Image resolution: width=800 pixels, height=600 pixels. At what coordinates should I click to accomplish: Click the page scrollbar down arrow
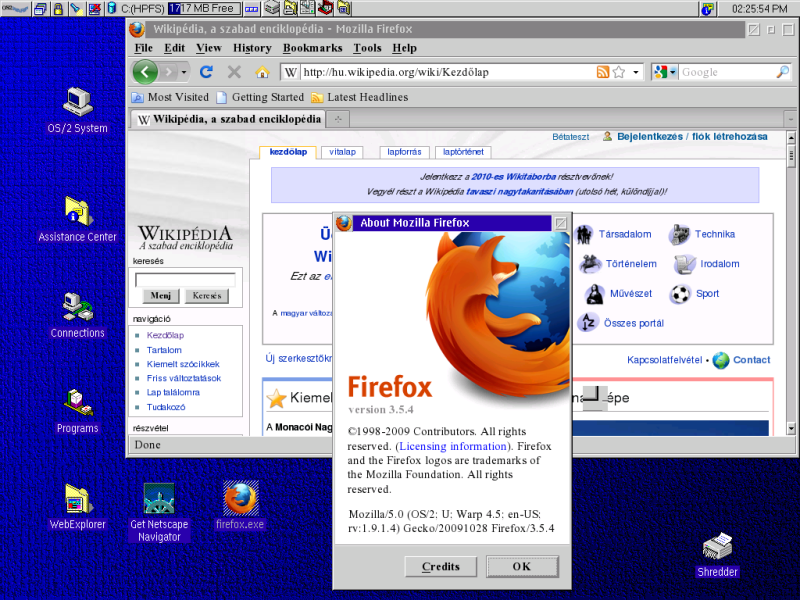(791, 428)
